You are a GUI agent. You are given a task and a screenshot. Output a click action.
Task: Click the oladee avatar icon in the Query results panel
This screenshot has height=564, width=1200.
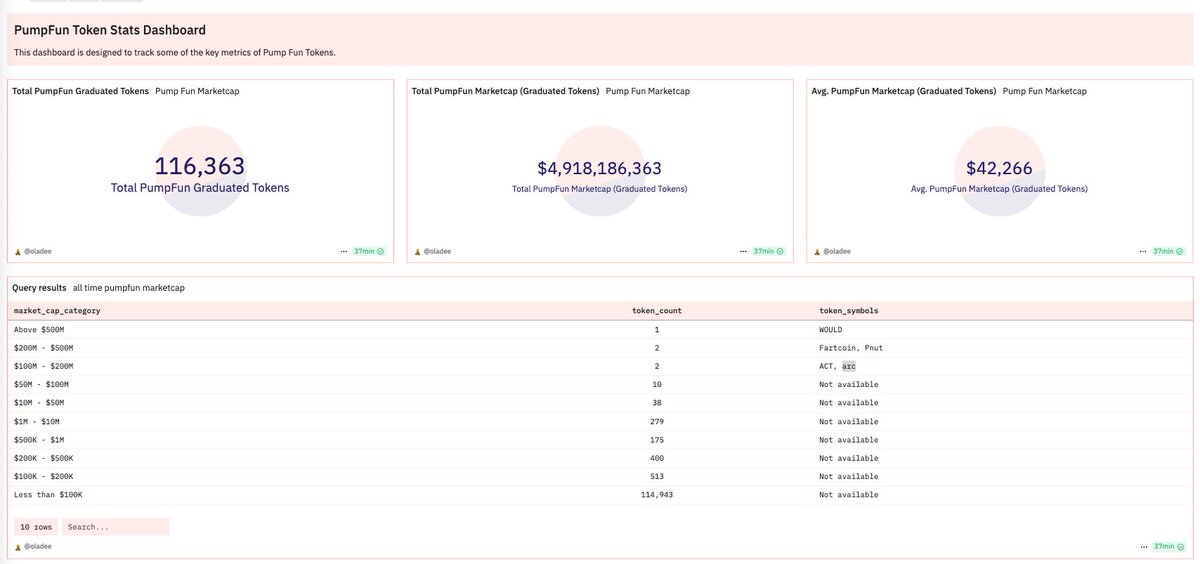18,547
